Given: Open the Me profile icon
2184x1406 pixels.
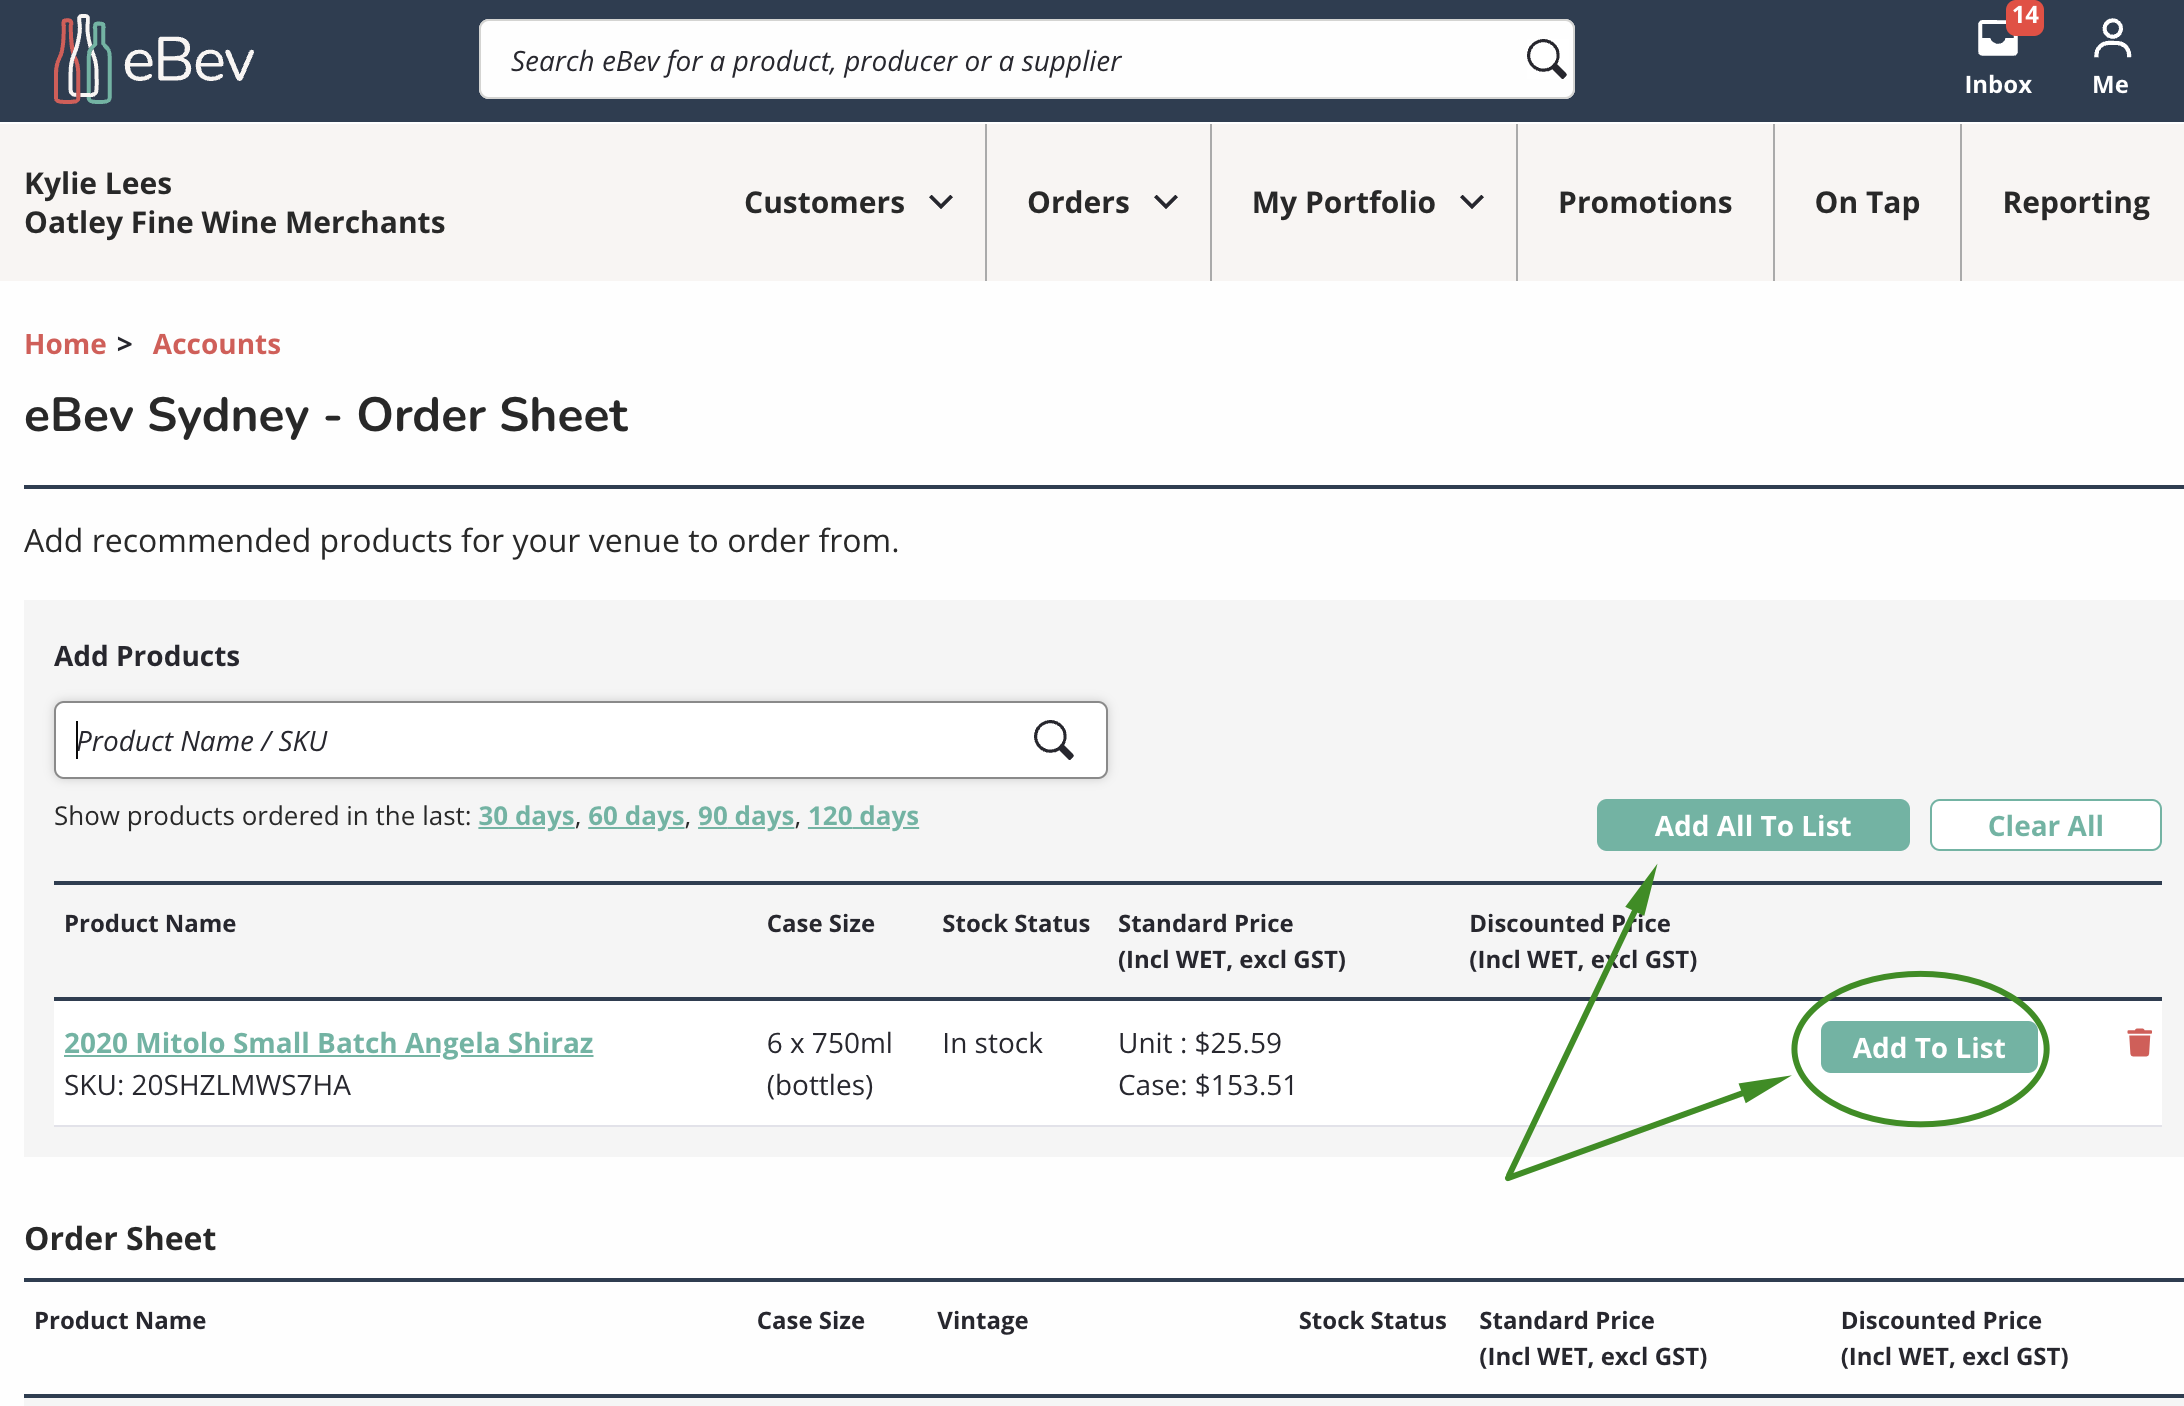Looking at the screenshot, I should tap(2111, 40).
